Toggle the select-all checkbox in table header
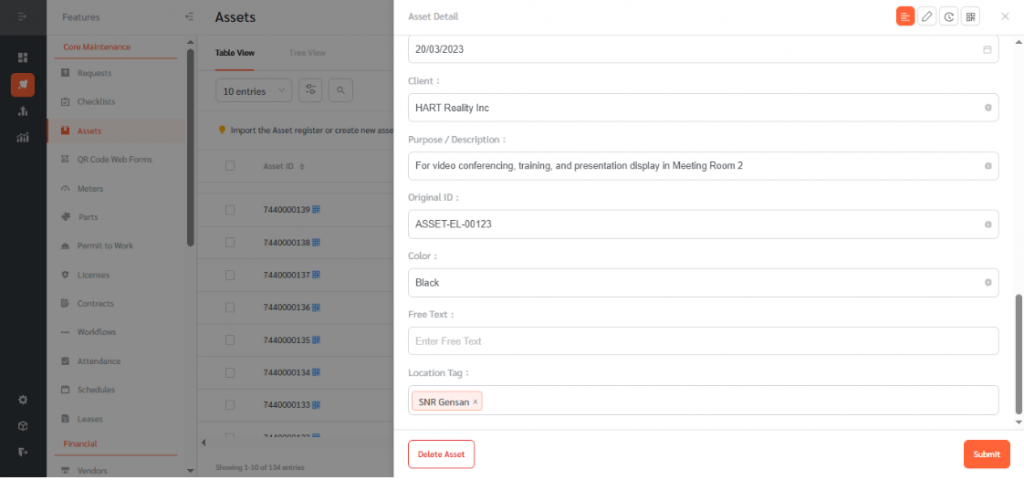This screenshot has width=1024, height=480. (230, 166)
